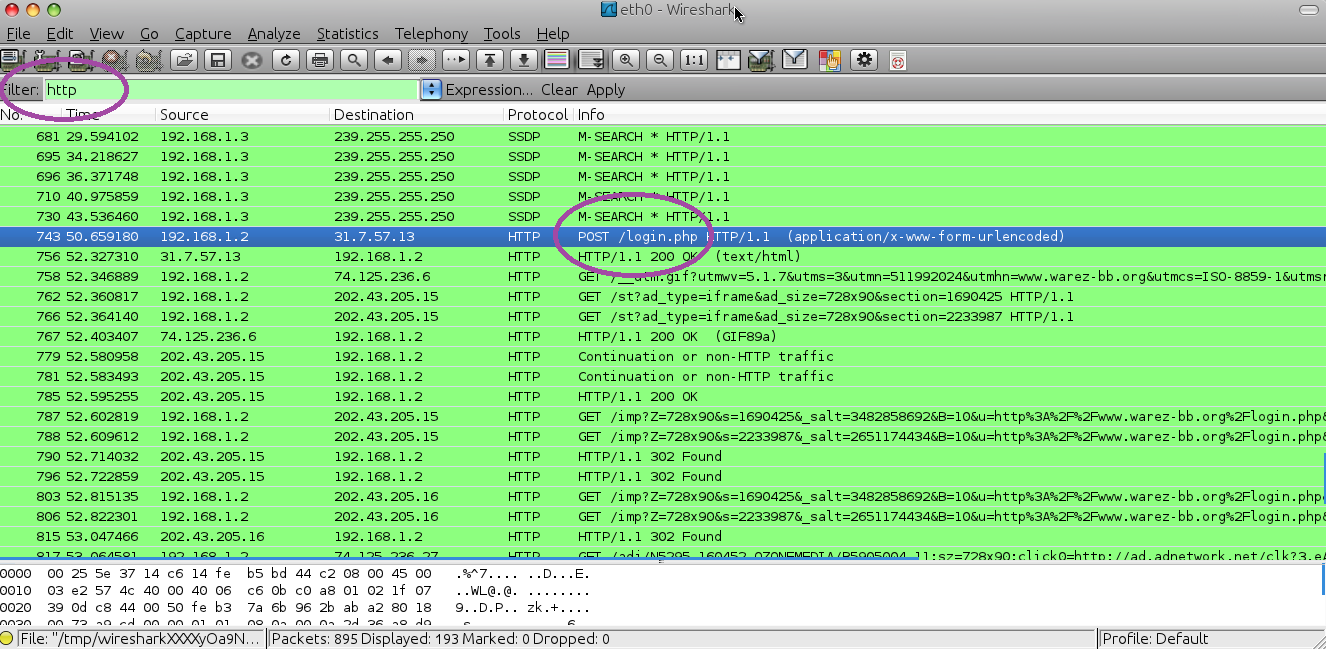The image size is (1326, 649).
Task: Click expert info status circle icon
Action: pos(7,639)
